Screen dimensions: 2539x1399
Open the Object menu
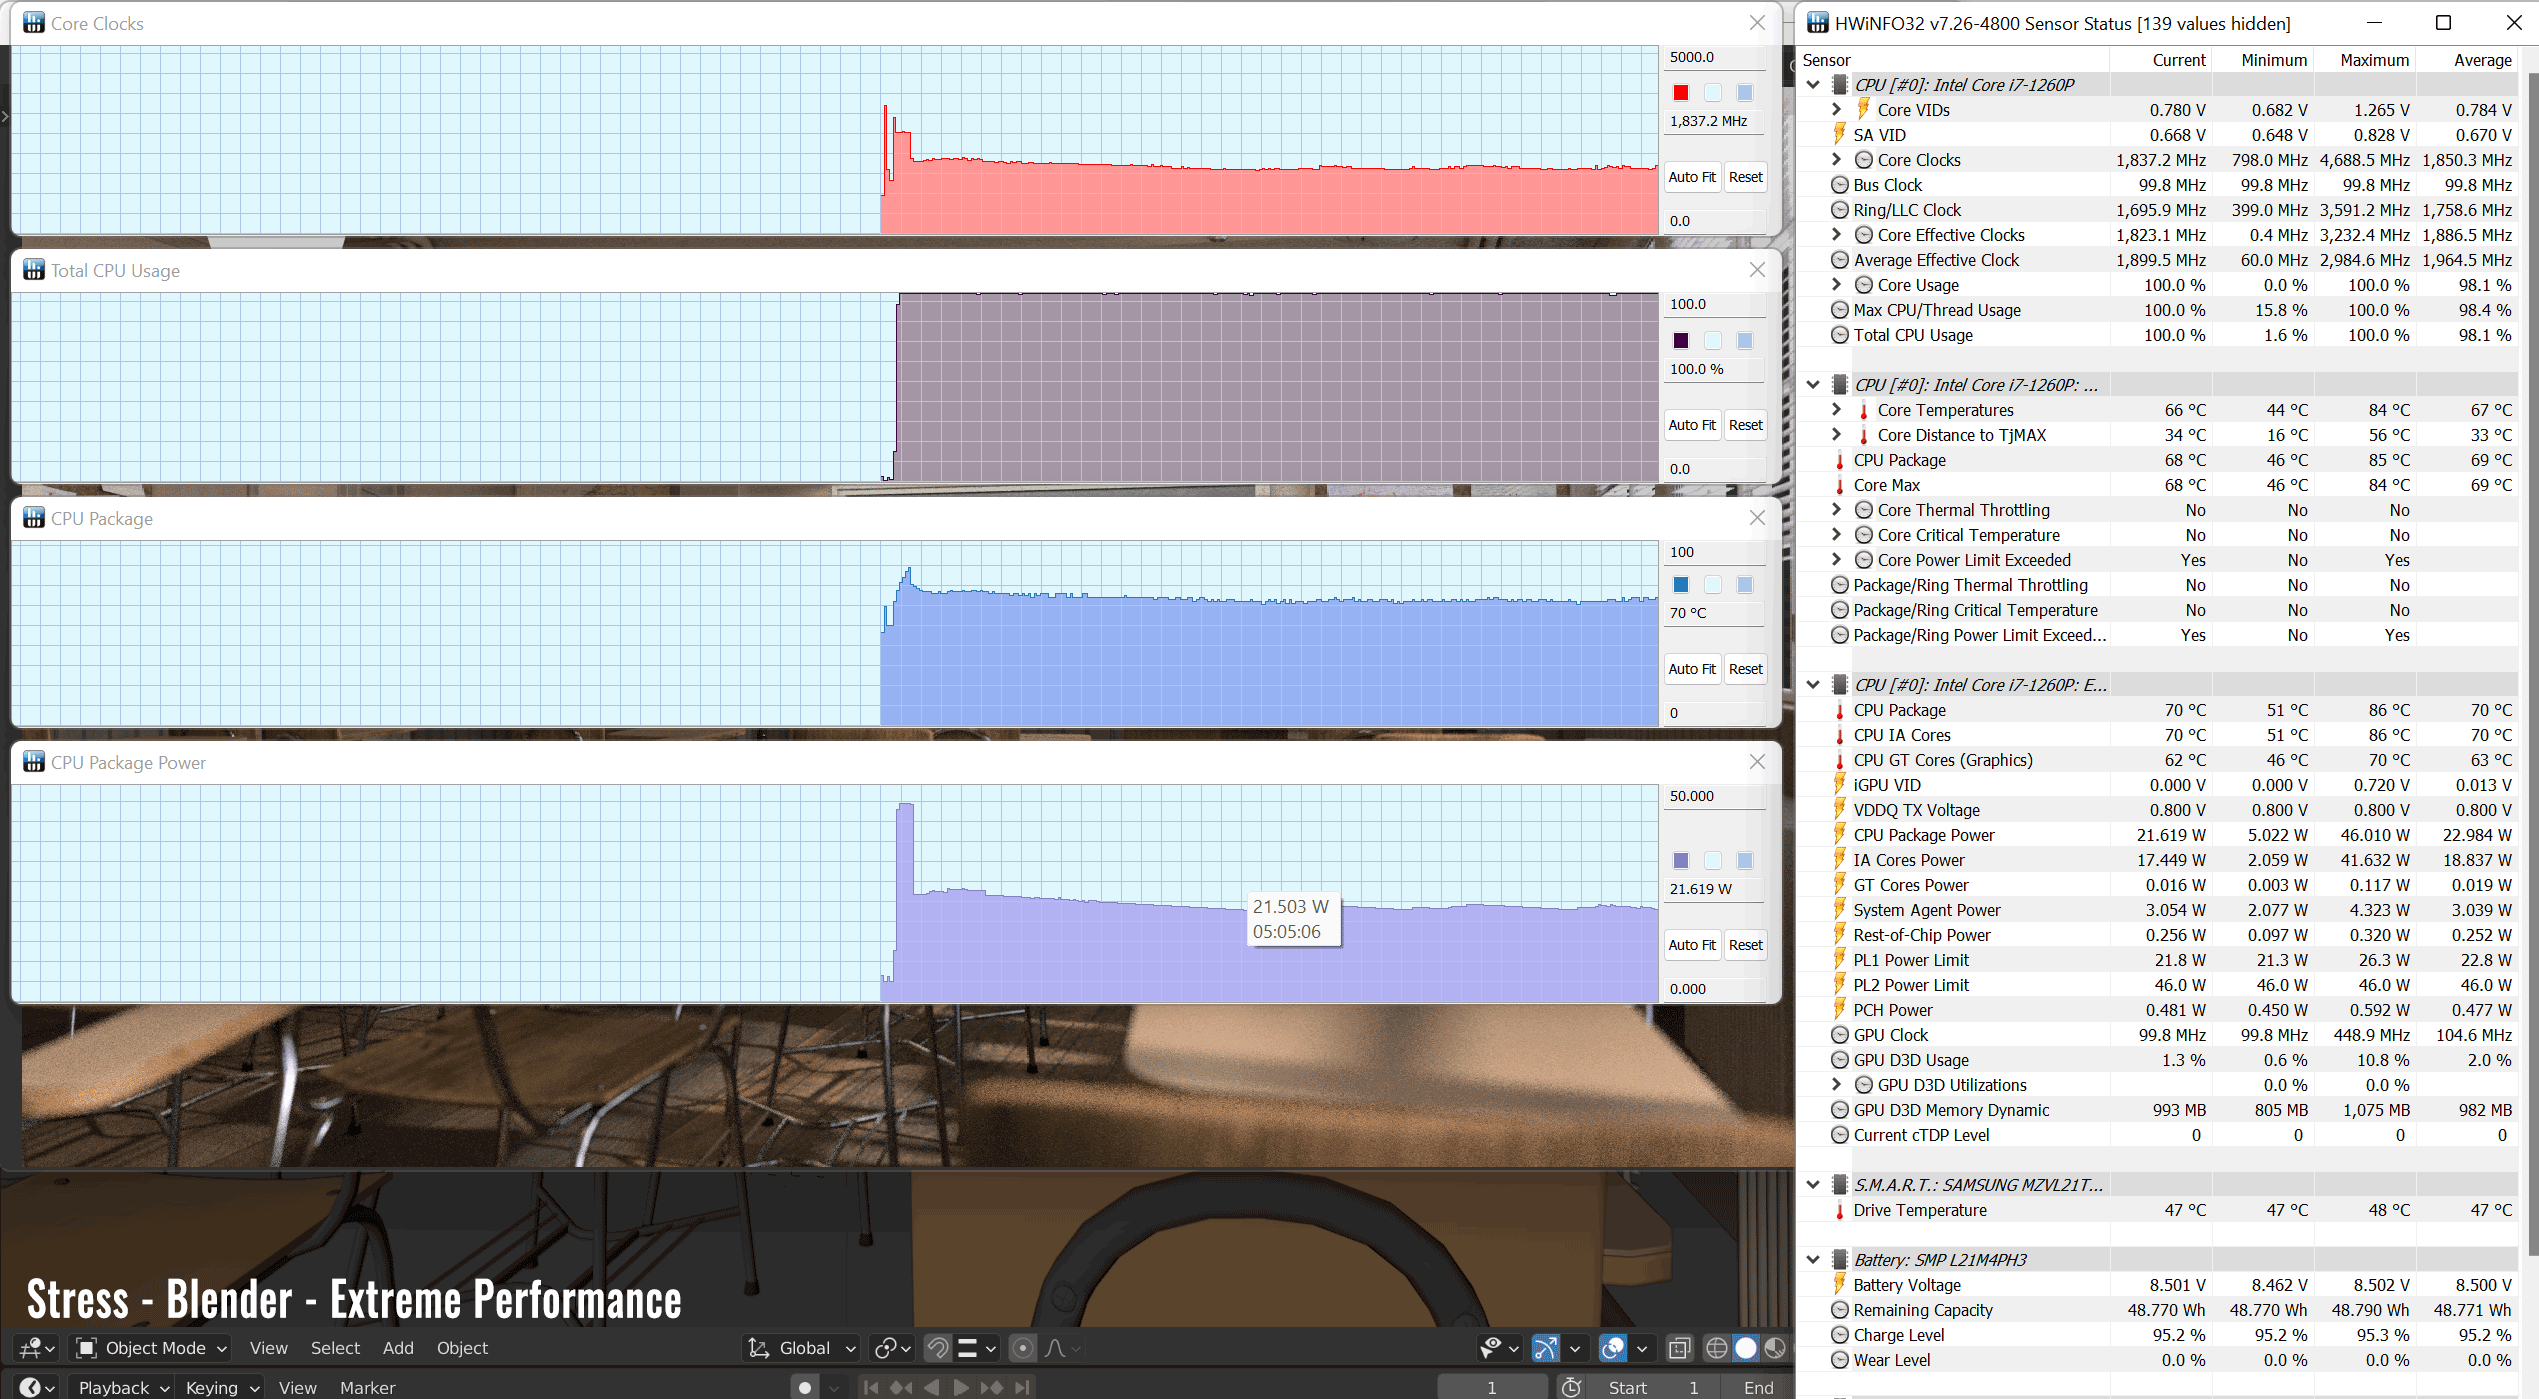tap(462, 1348)
